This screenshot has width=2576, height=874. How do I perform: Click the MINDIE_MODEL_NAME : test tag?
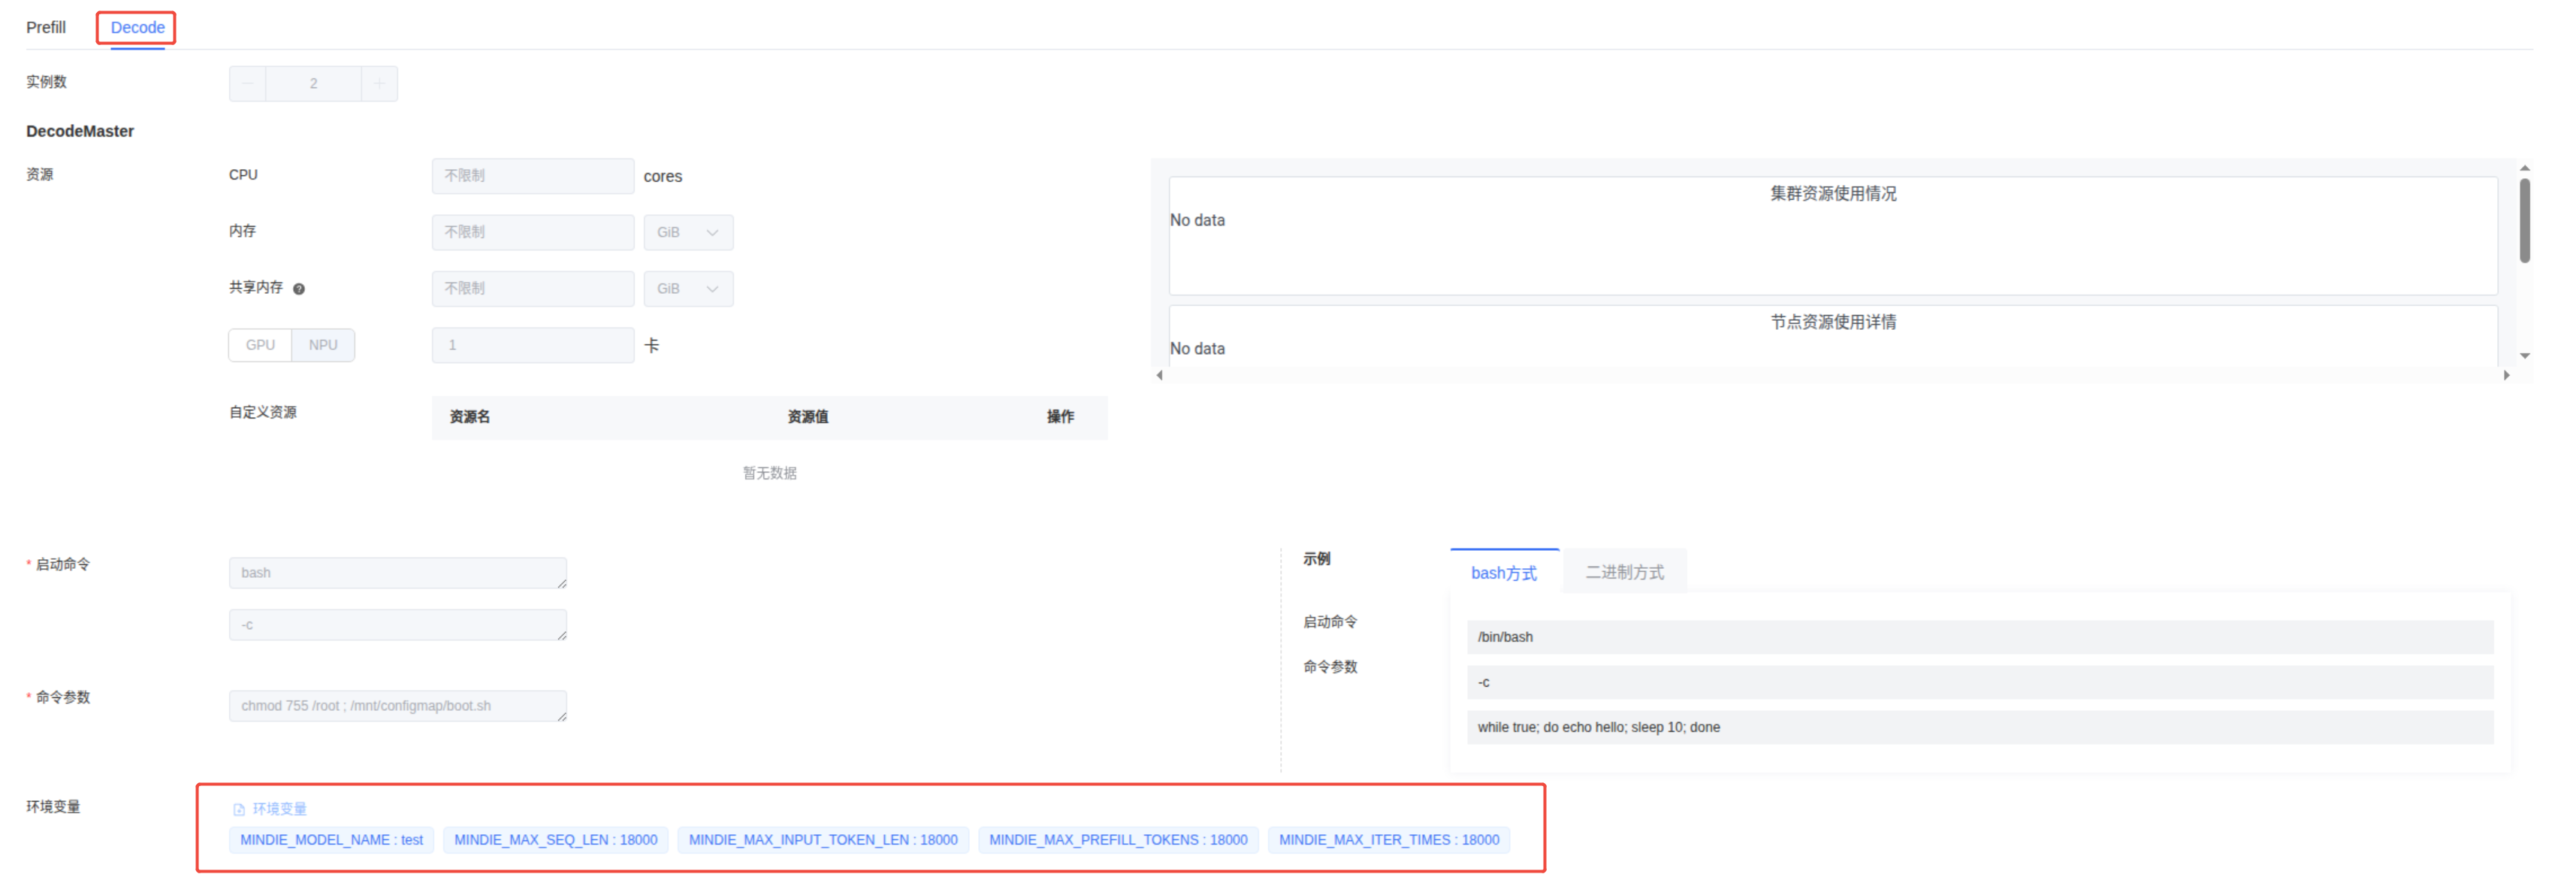click(x=331, y=840)
